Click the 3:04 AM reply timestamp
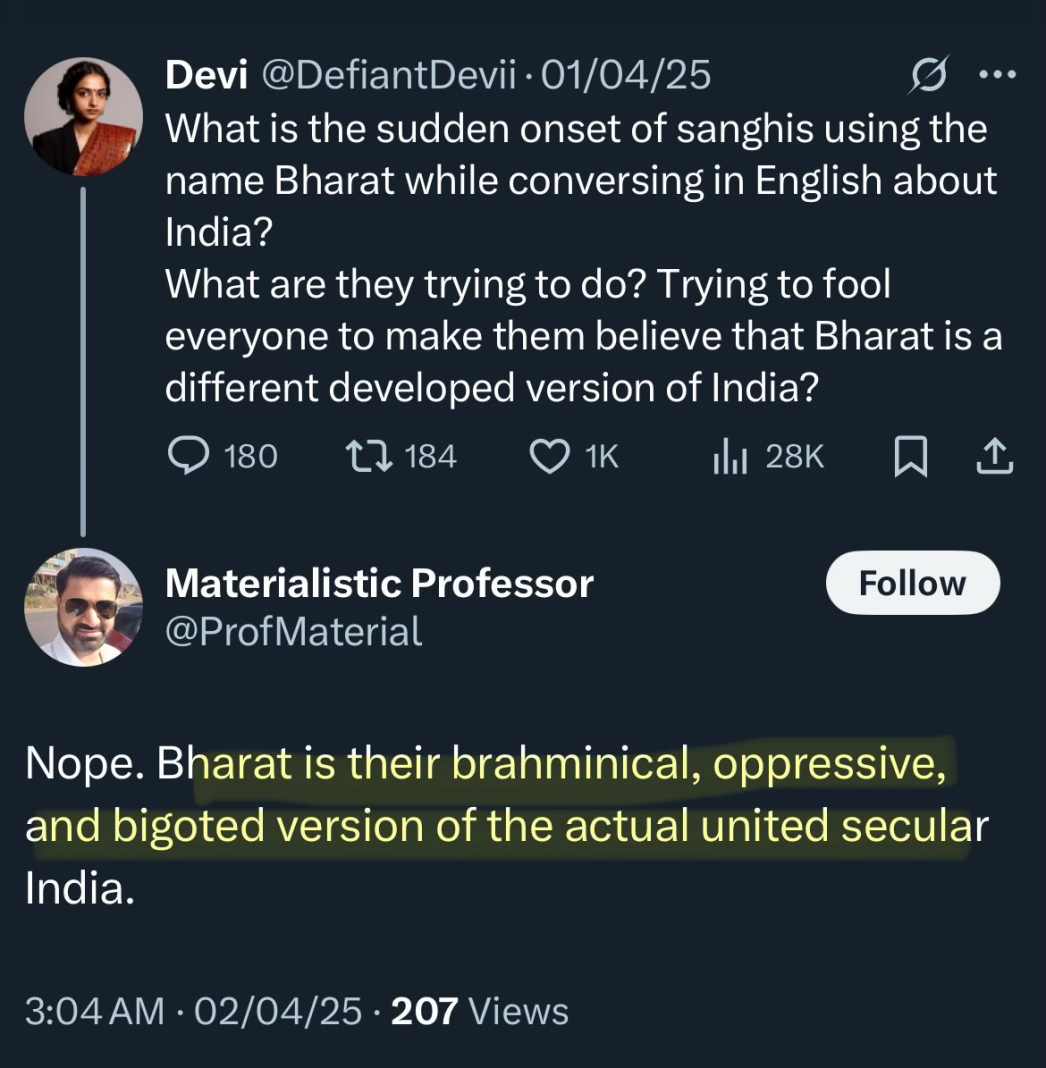This screenshot has height=1068, width=1046. coord(94,1011)
